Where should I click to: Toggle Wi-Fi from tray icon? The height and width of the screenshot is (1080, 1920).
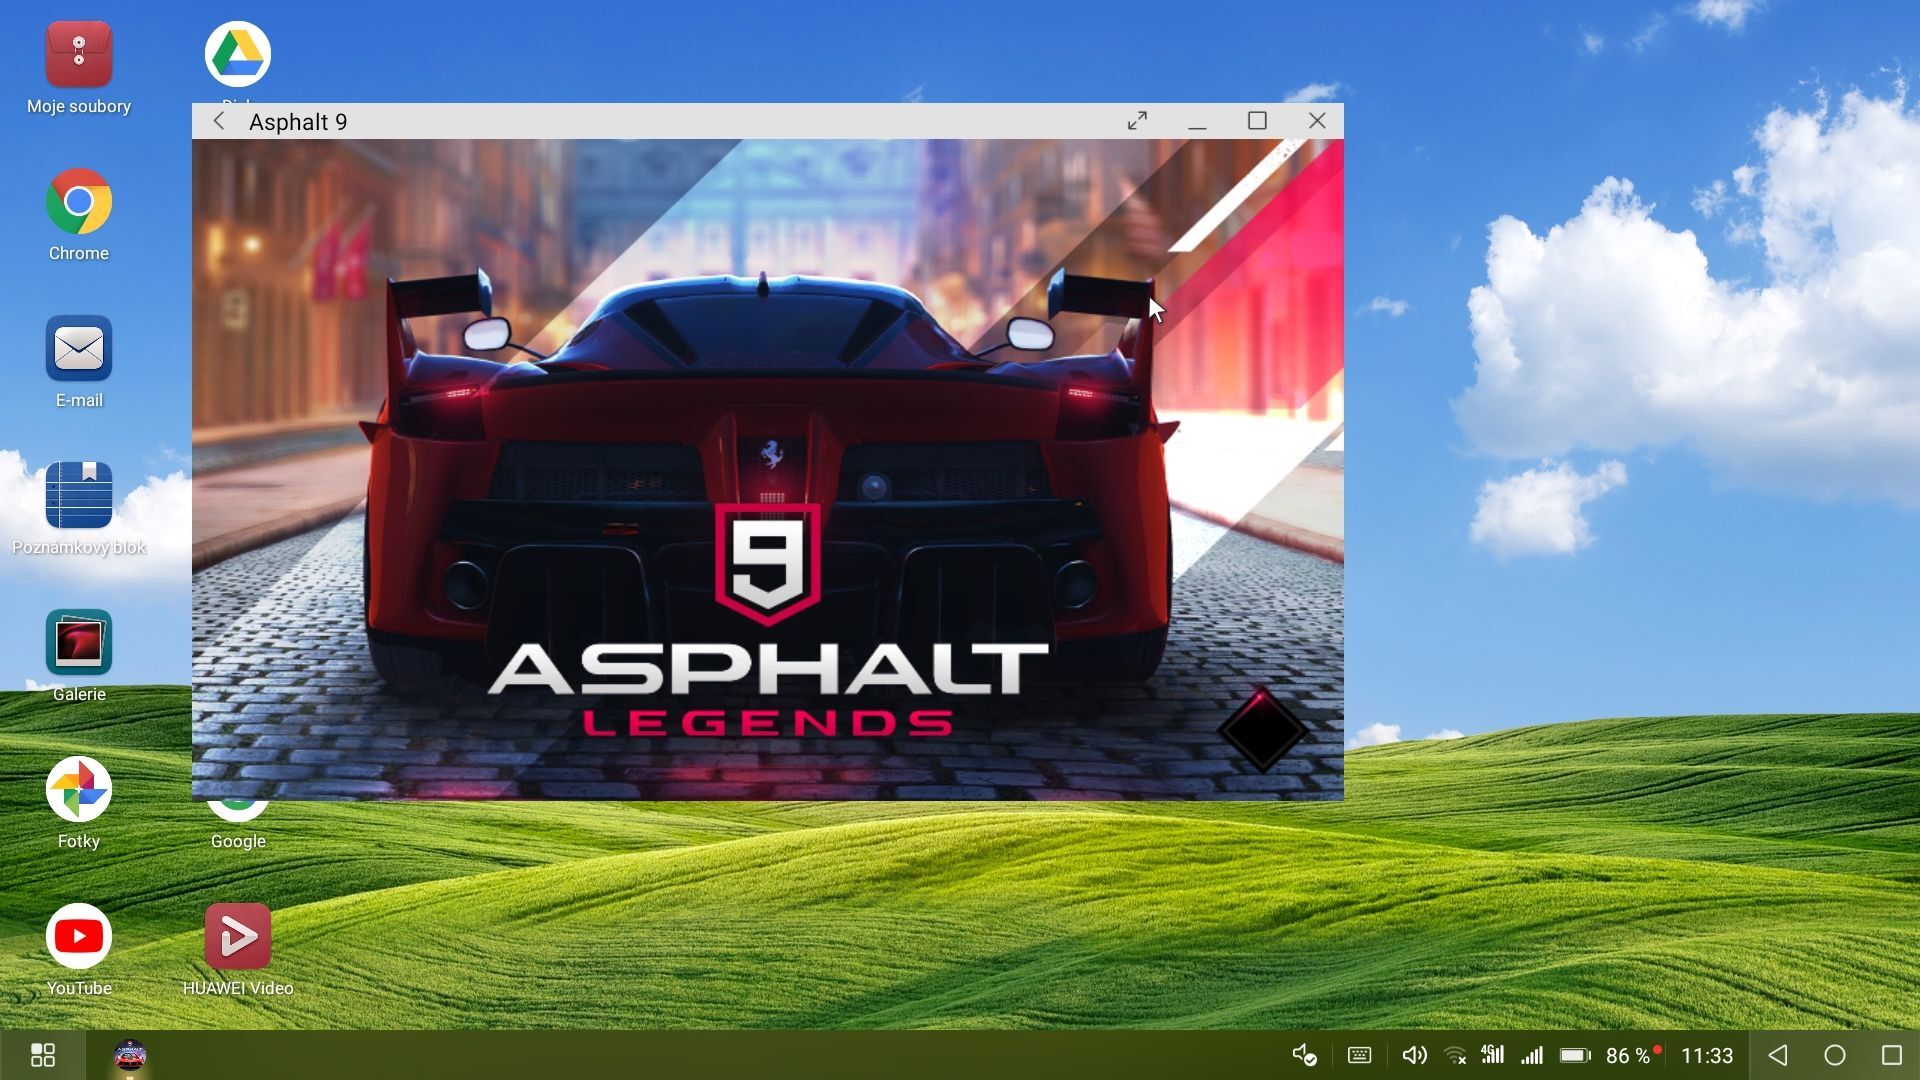pos(1455,1055)
